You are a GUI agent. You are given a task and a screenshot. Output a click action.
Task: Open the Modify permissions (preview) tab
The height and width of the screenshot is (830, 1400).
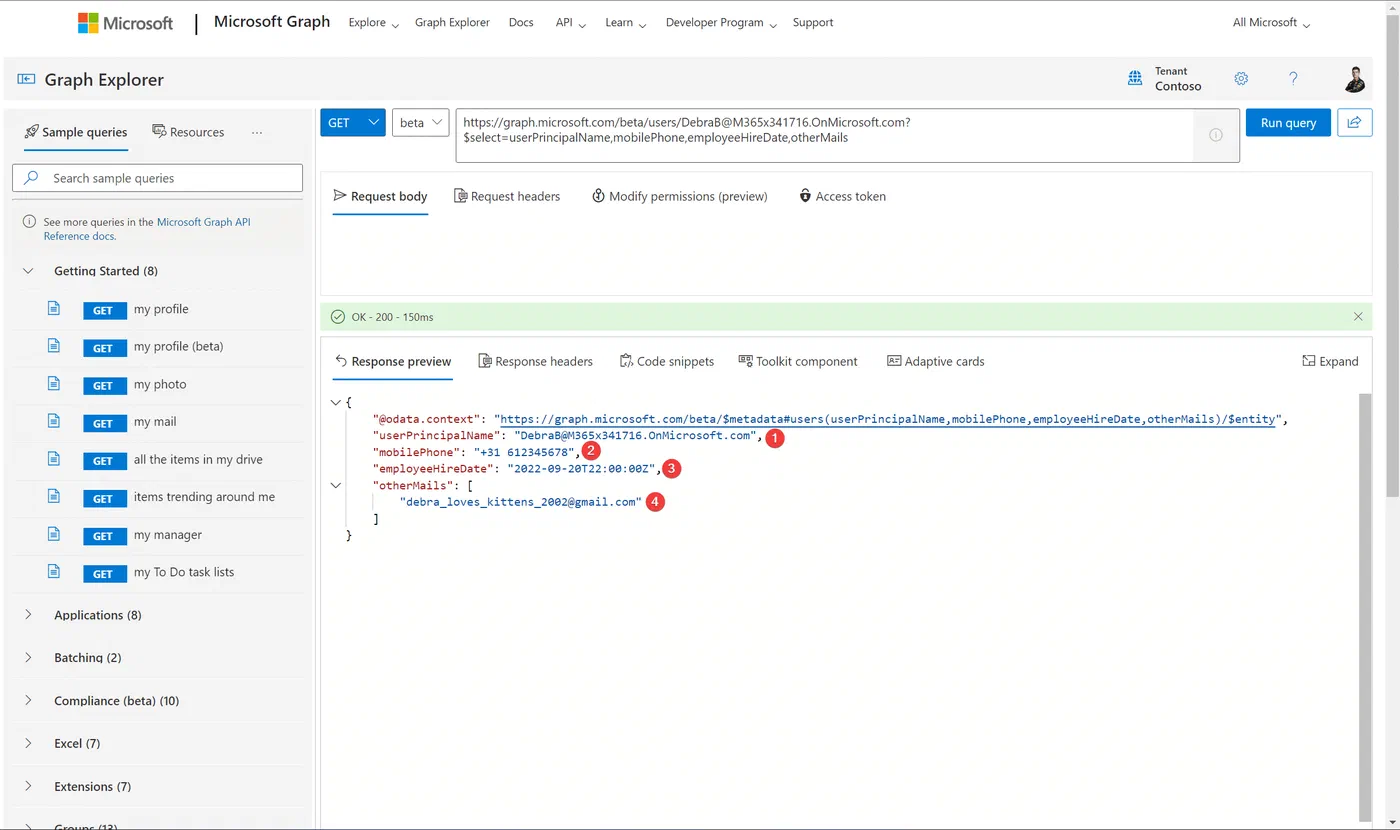(680, 196)
